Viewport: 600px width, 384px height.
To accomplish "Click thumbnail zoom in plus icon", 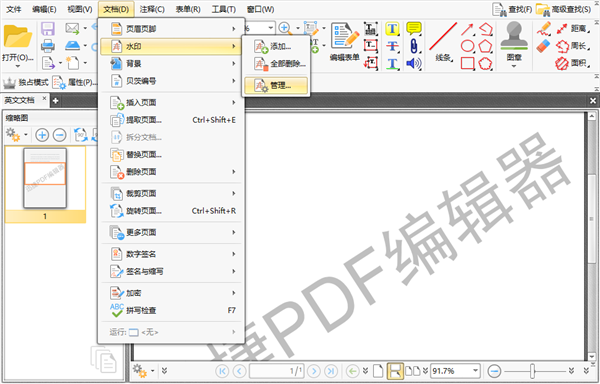I will tap(42, 135).
